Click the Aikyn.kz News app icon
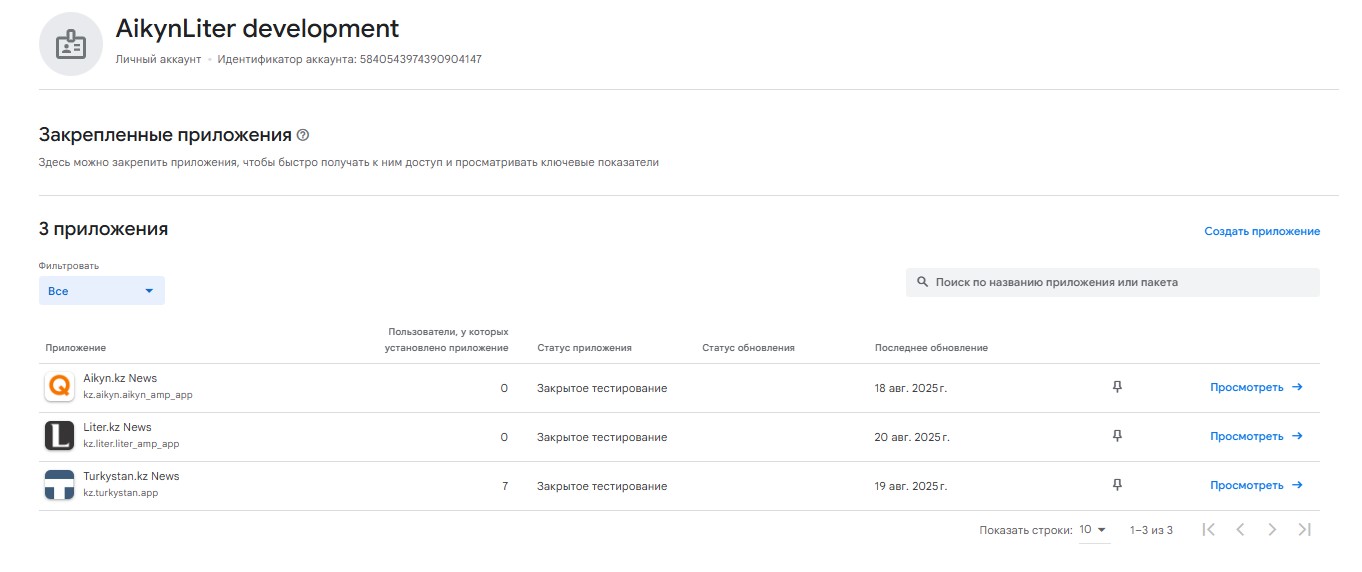The height and width of the screenshot is (572, 1362). pyautogui.click(x=60, y=387)
